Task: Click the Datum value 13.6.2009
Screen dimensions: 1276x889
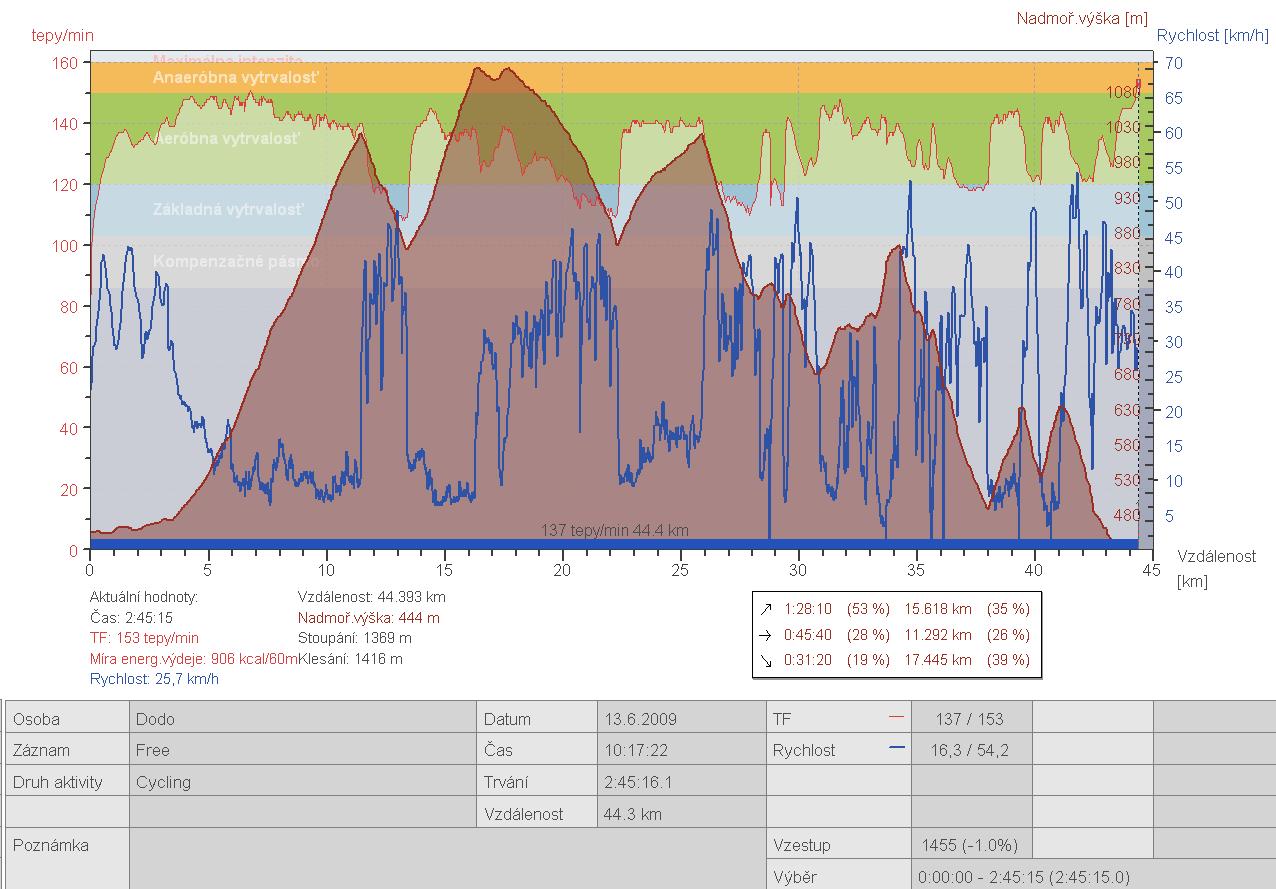Action: tap(640, 719)
